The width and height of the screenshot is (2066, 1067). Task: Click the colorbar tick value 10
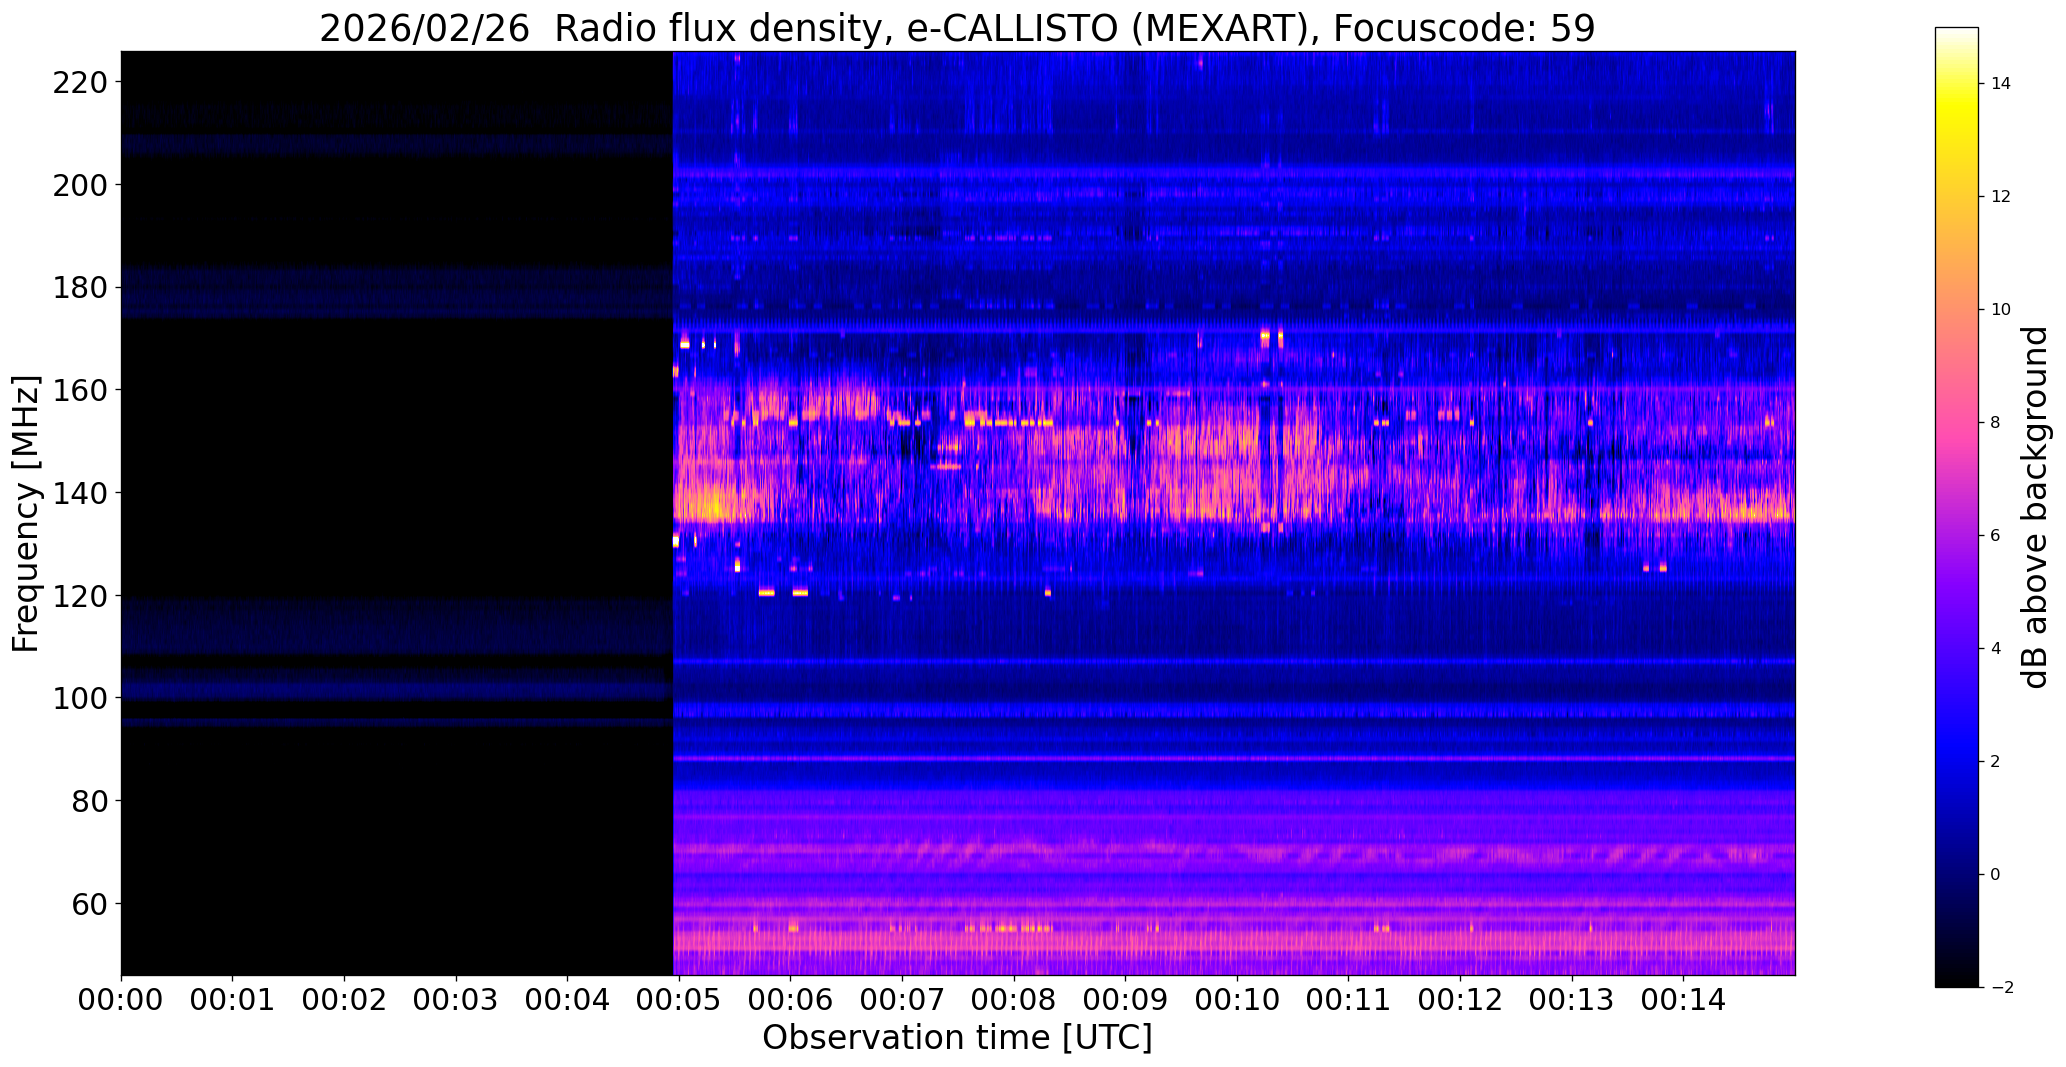2001,310
